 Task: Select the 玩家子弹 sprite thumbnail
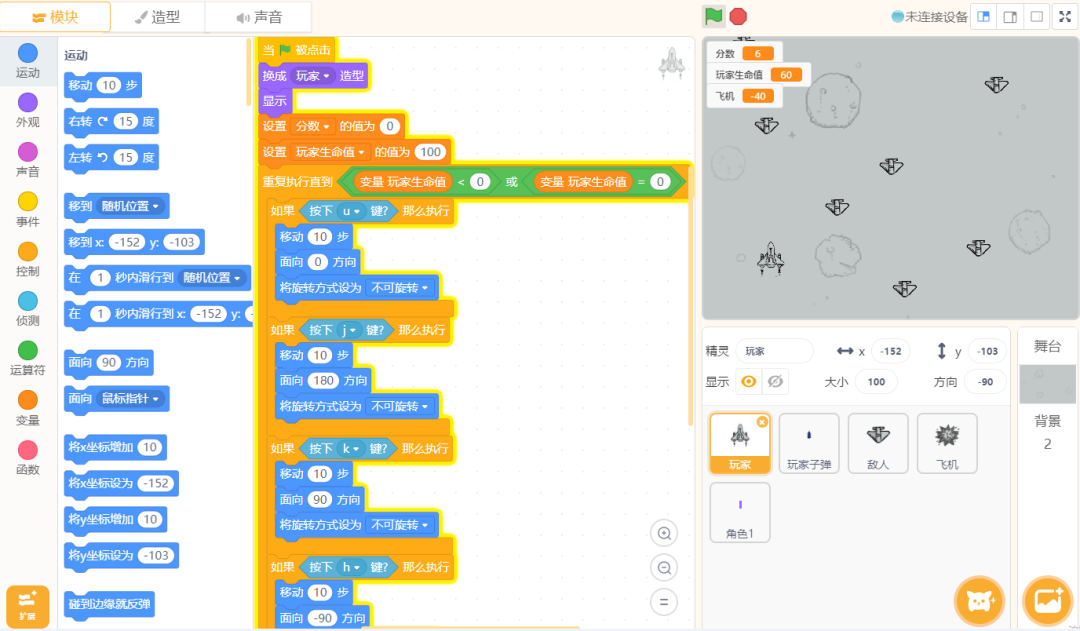[x=809, y=444]
